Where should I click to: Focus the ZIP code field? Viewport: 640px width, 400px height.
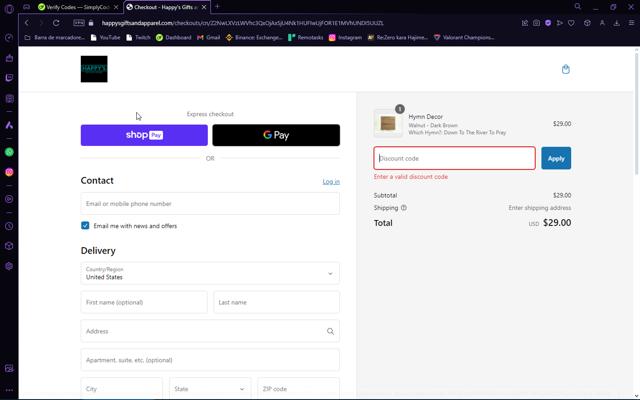pyautogui.click(x=298, y=389)
